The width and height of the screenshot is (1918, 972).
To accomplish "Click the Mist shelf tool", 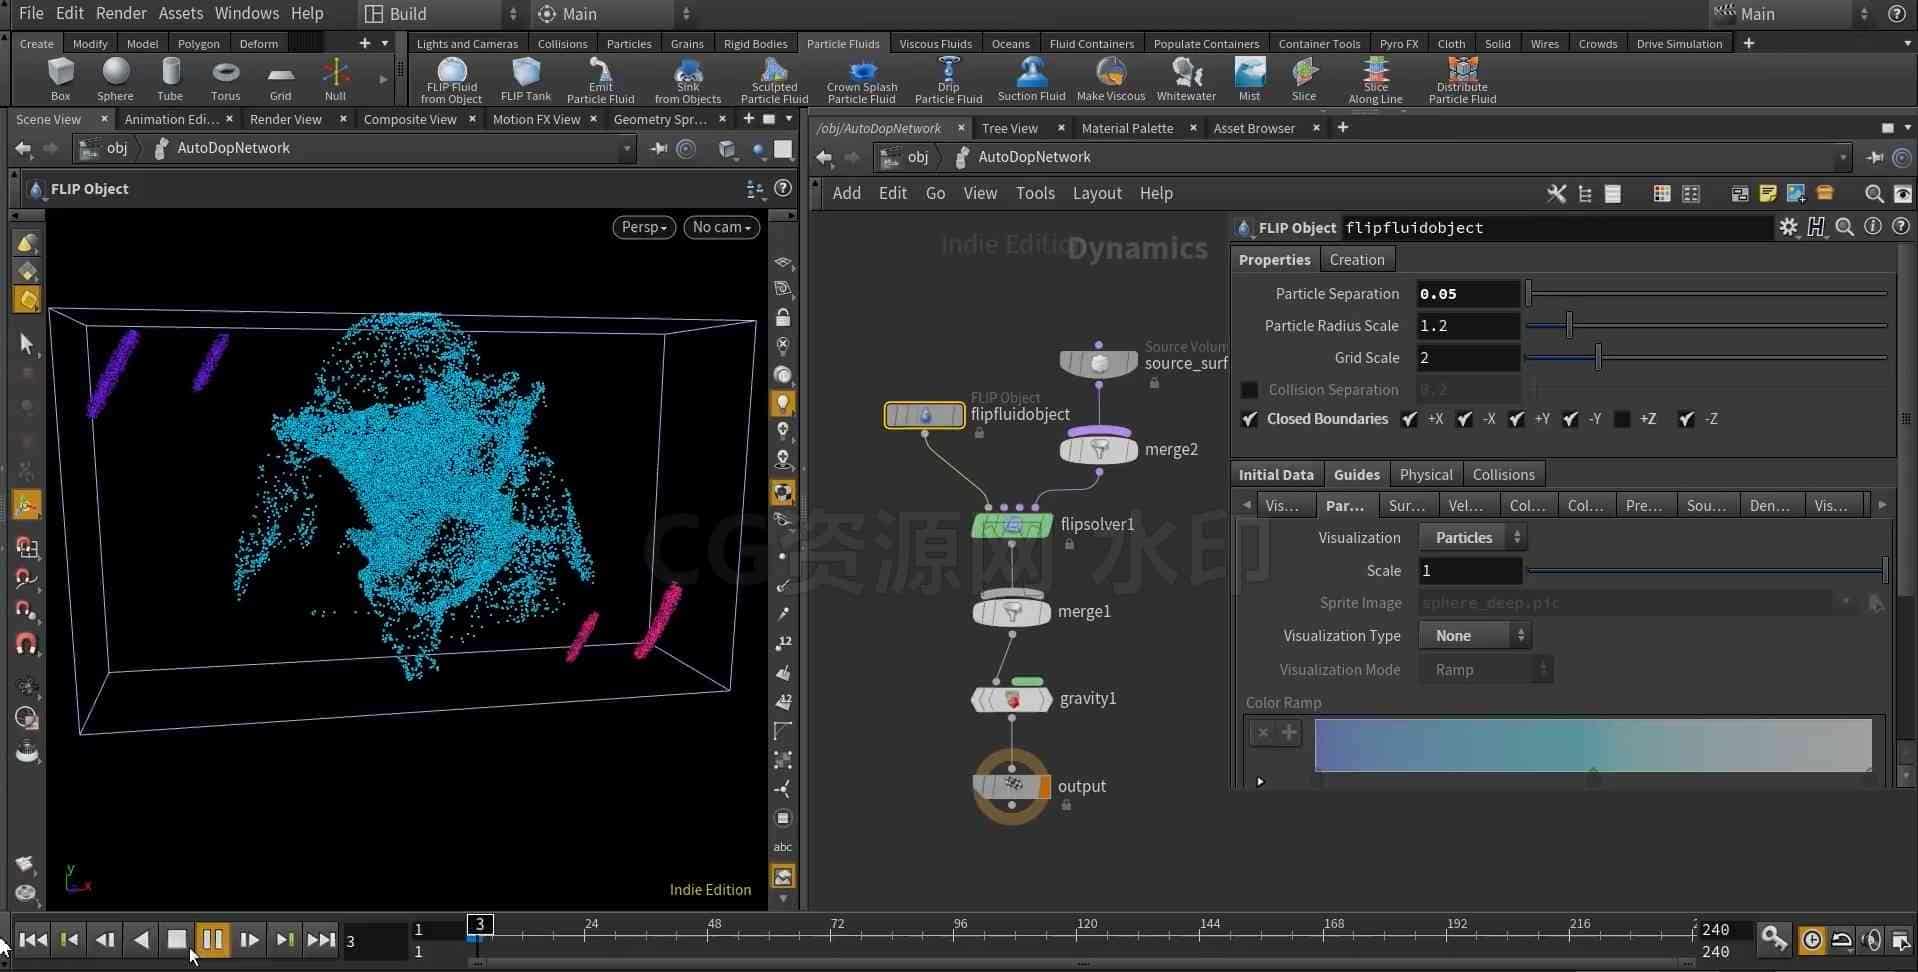I will (1249, 79).
